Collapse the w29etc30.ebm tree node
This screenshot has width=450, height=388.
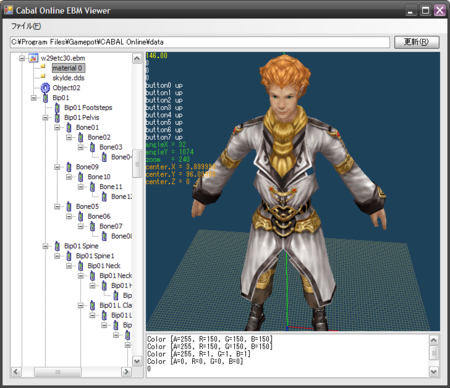point(22,58)
